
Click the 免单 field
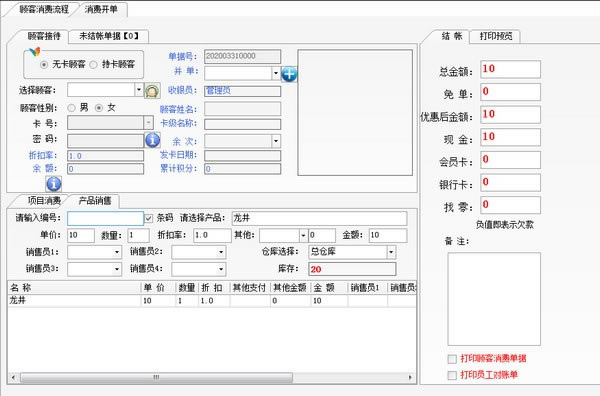tap(510, 92)
